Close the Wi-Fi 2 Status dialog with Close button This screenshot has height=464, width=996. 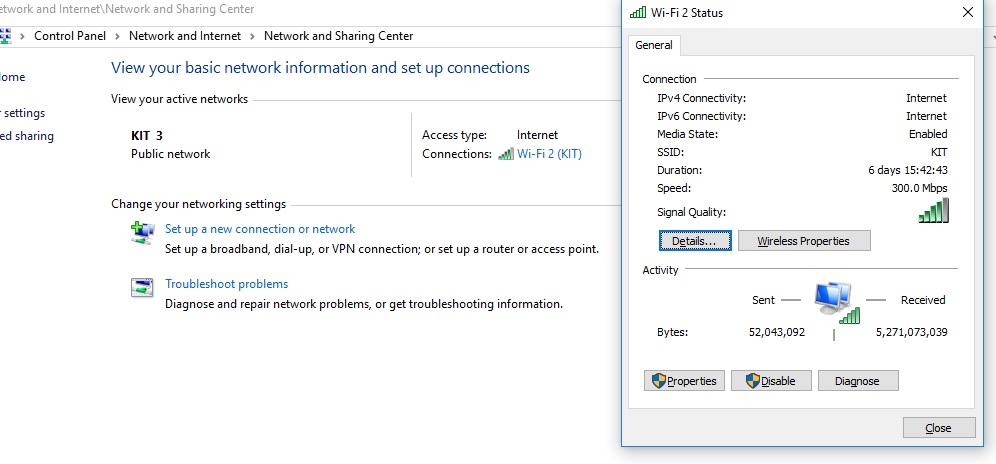[x=938, y=428]
